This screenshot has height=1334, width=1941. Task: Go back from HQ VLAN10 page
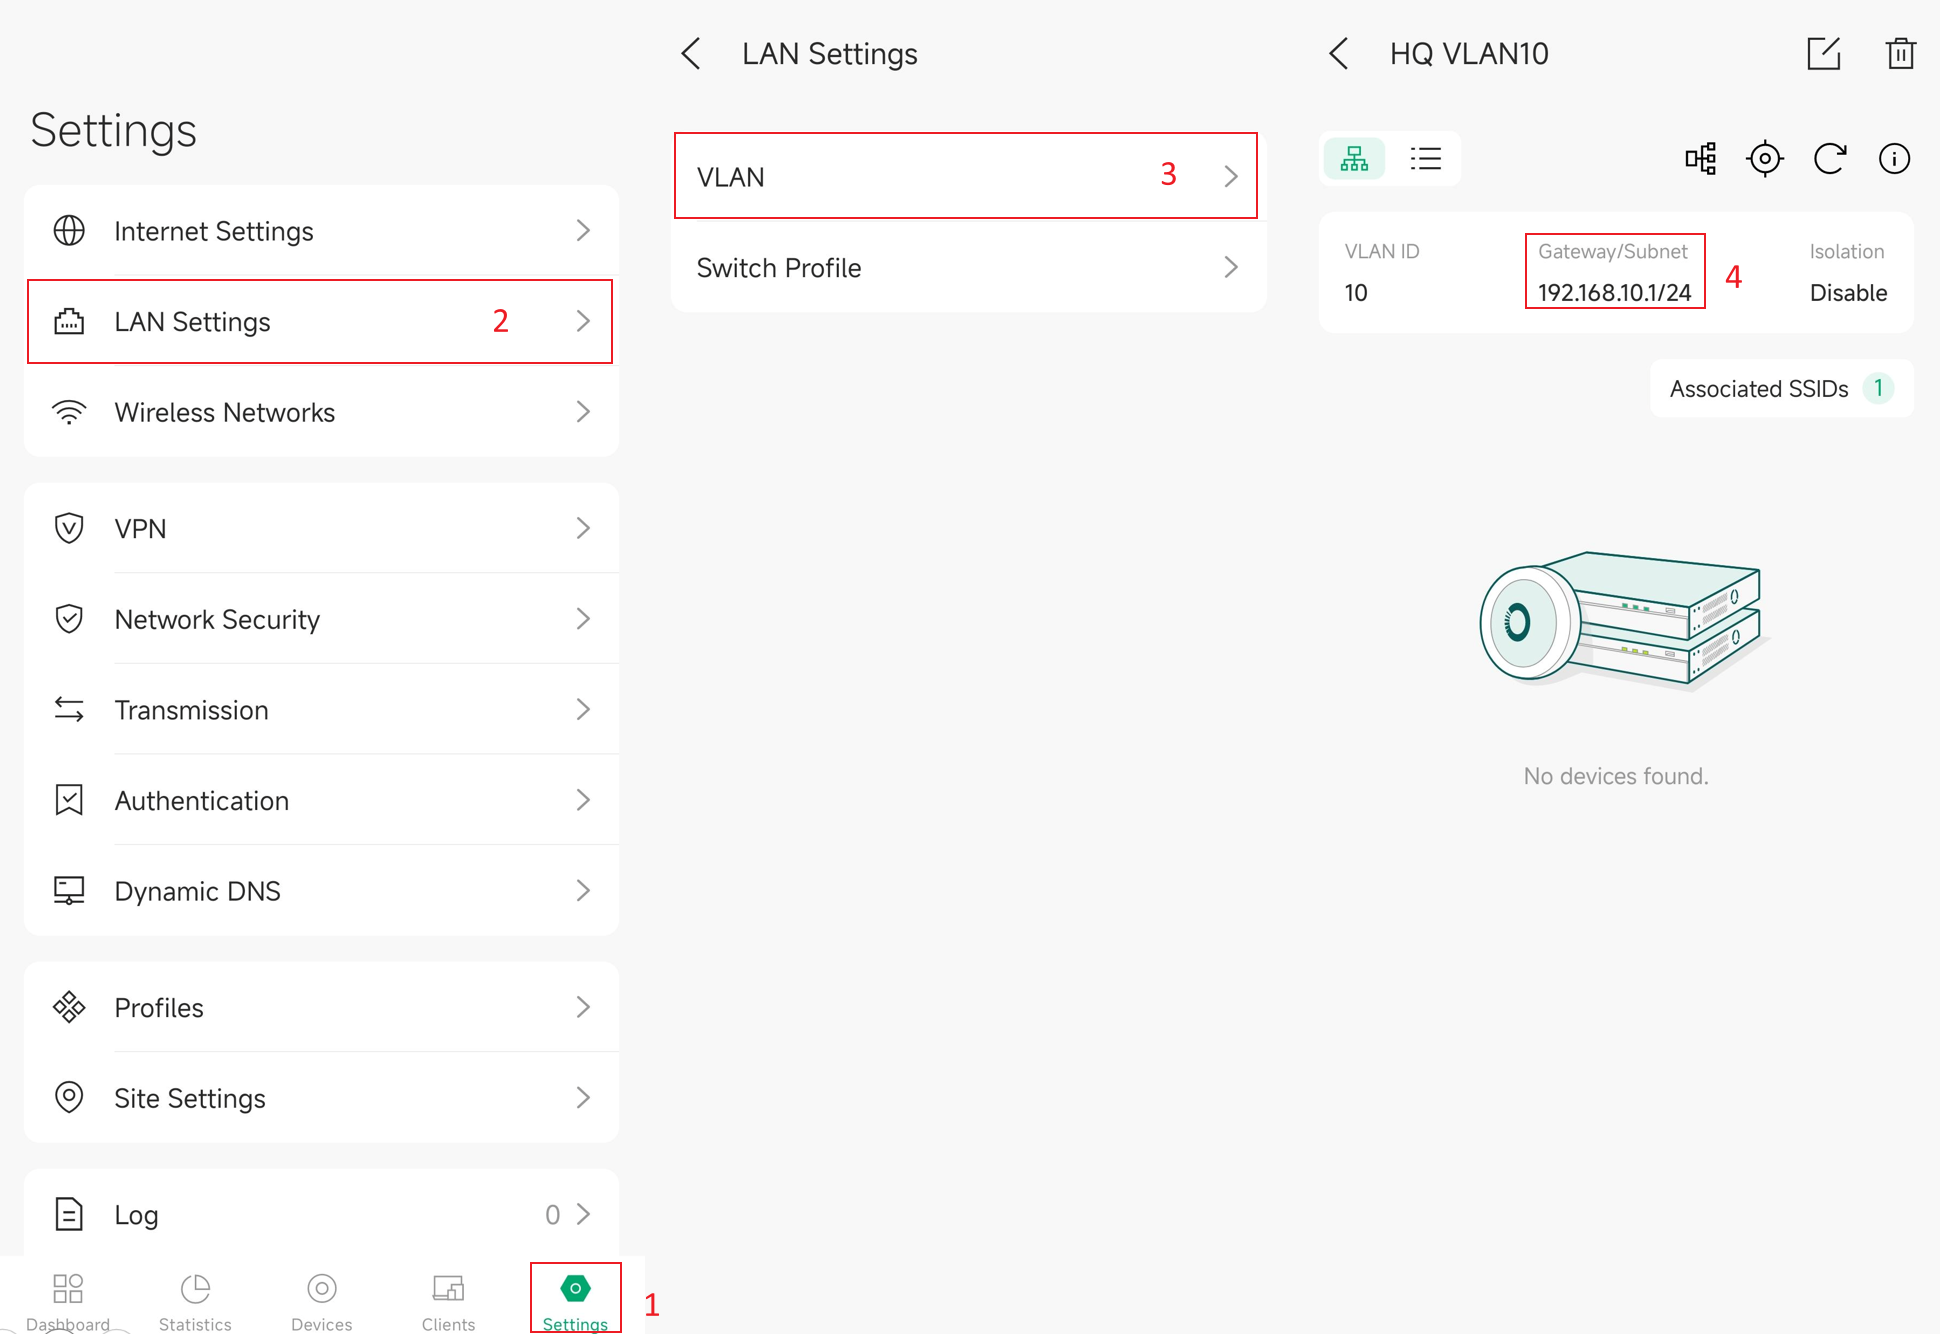1339,54
